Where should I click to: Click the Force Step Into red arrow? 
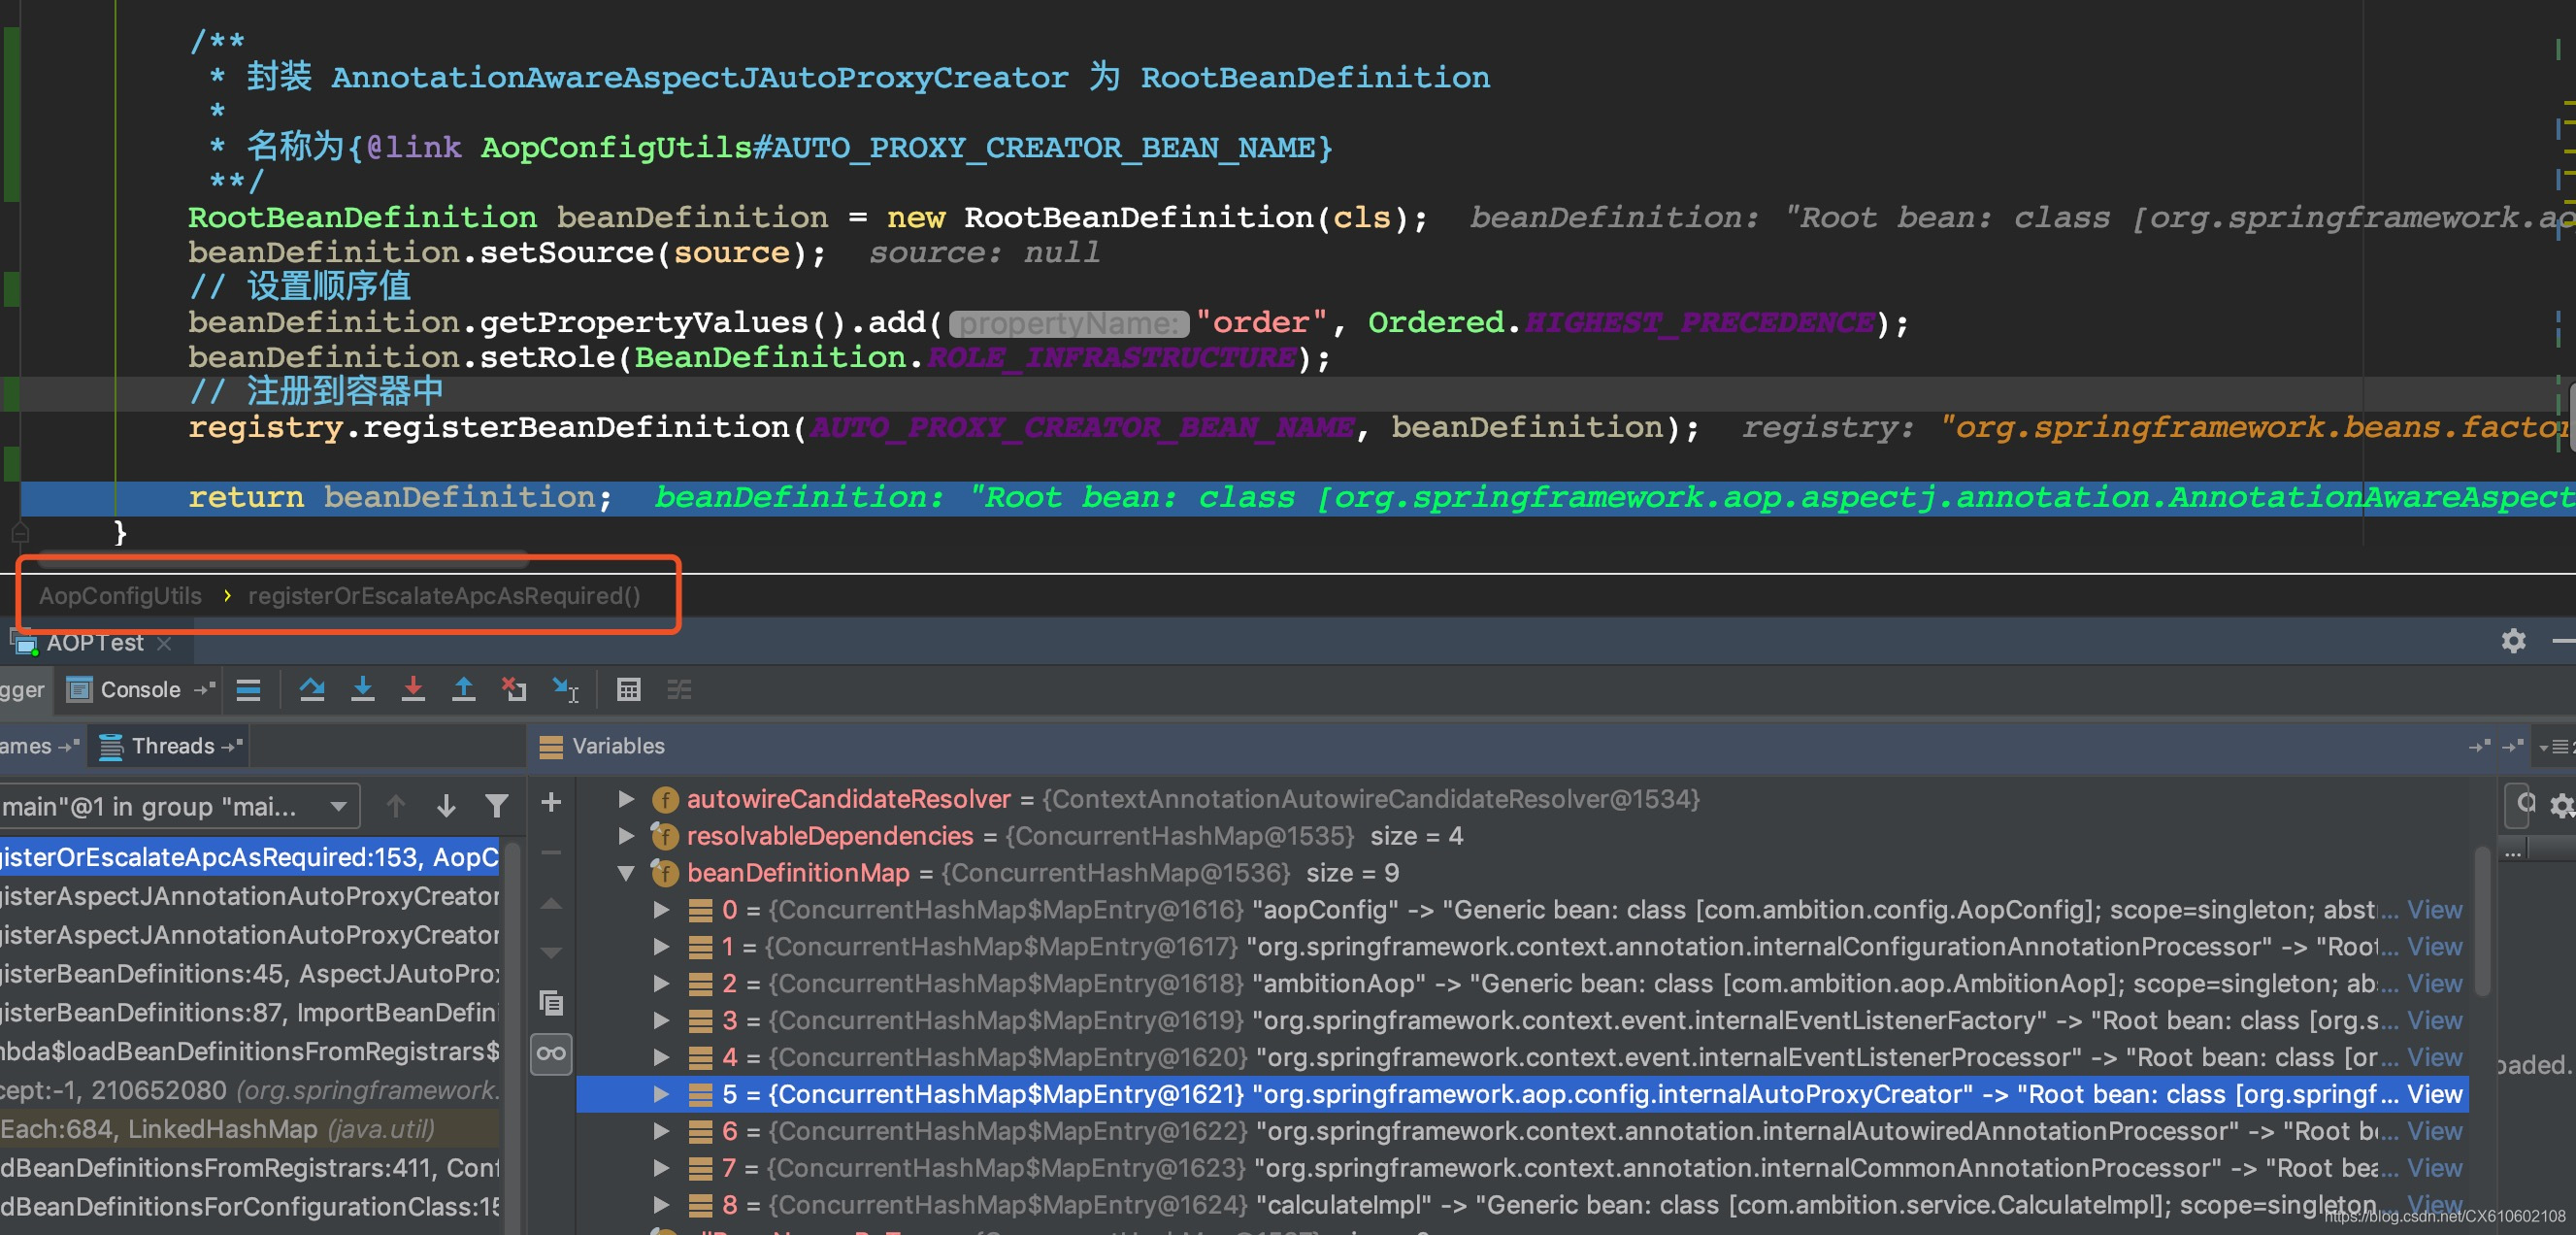tap(413, 690)
